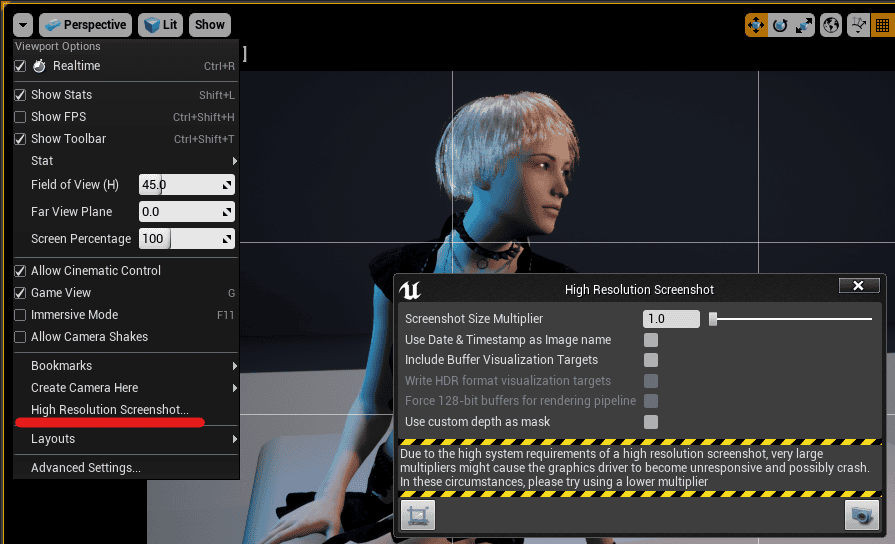Click the specify capture region icon
The height and width of the screenshot is (544, 895).
pyautogui.click(x=418, y=515)
